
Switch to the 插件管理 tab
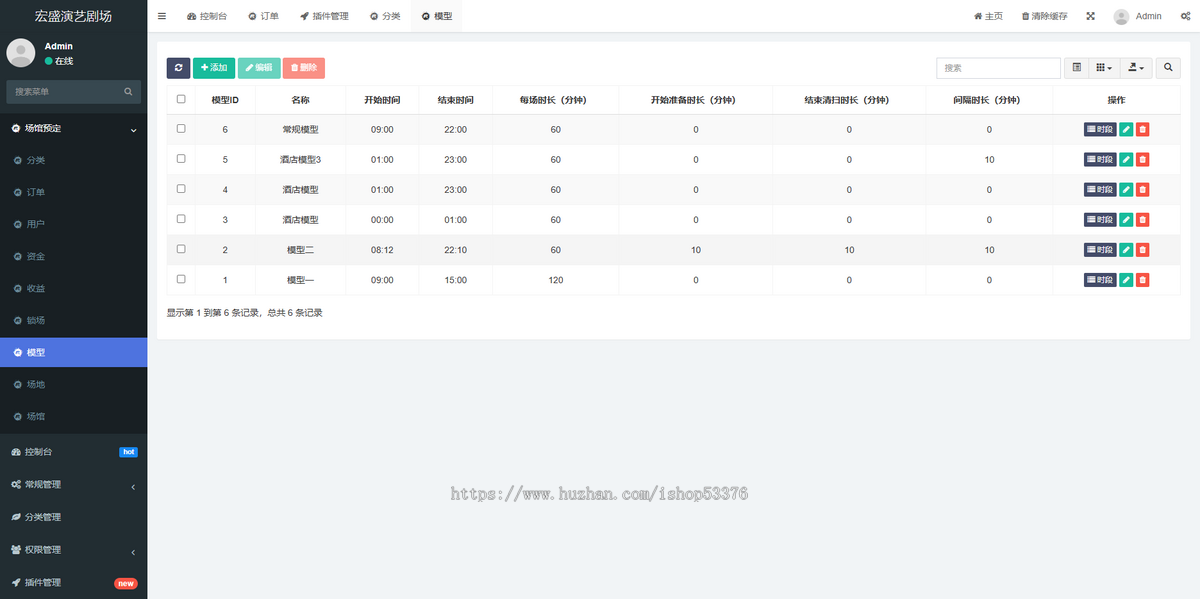pos(324,16)
